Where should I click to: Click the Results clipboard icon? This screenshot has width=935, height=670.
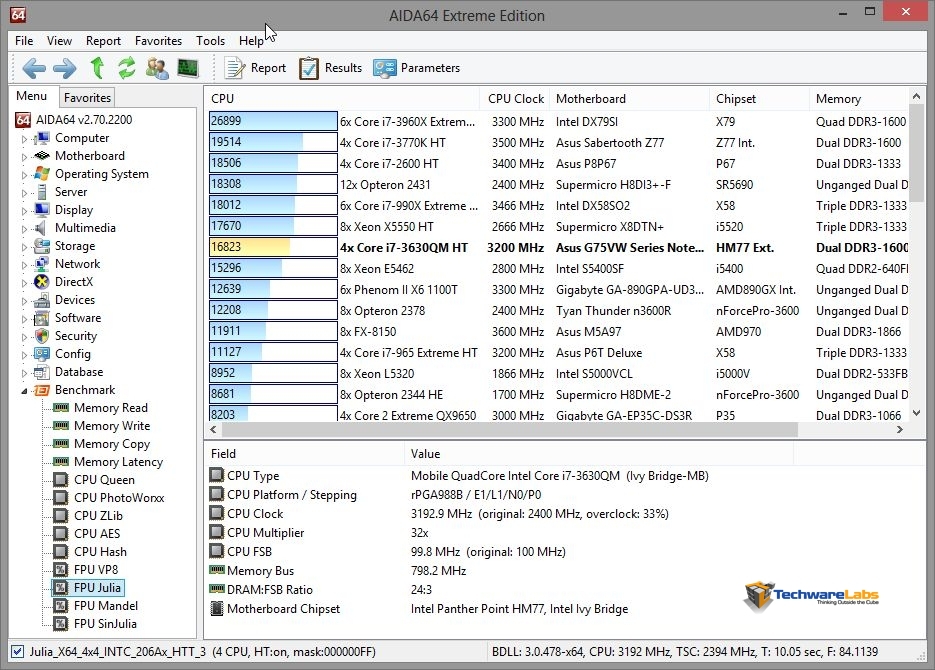308,68
